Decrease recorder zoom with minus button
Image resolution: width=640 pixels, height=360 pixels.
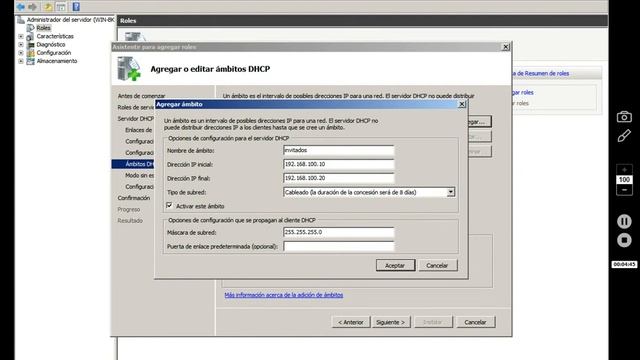(x=624, y=190)
